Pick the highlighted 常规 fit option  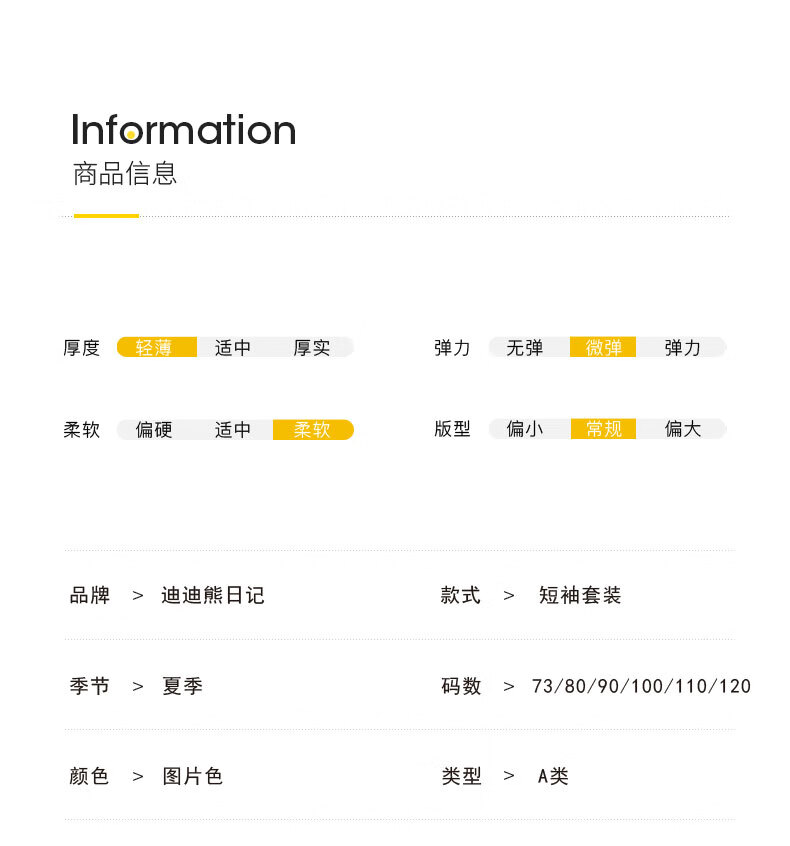coord(603,428)
